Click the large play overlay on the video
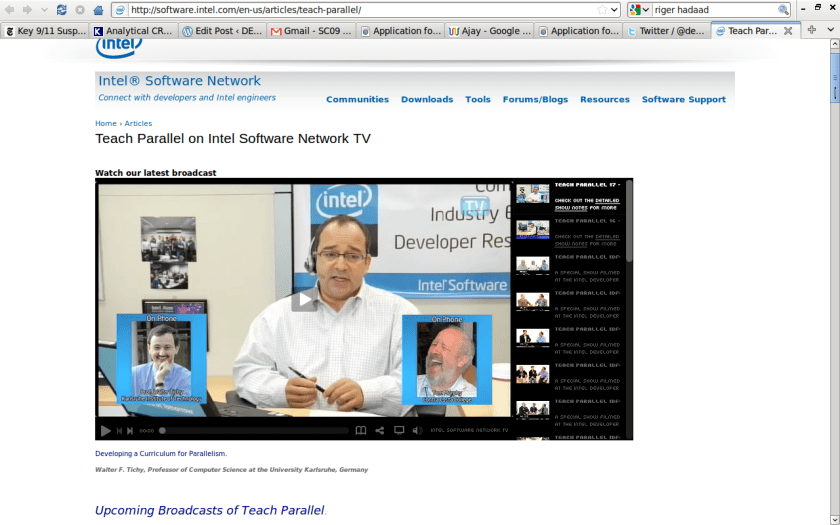This screenshot has width=840, height=525. (x=304, y=300)
